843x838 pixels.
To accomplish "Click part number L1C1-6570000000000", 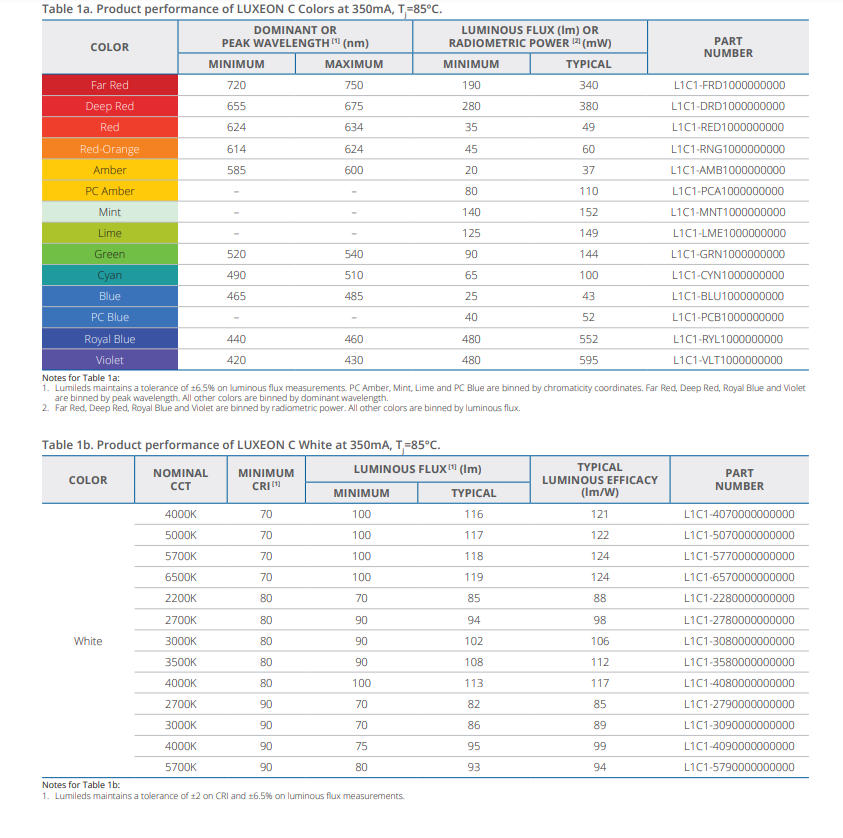I will pyautogui.click(x=739, y=577).
